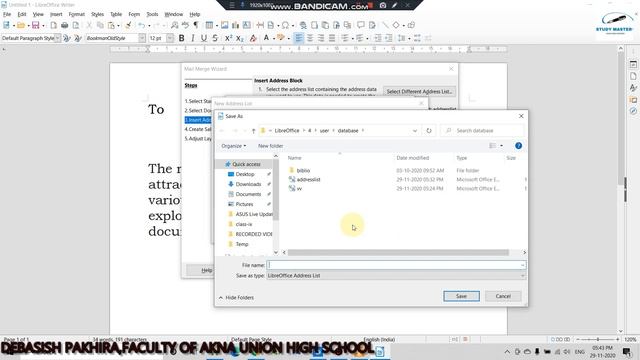Image resolution: width=640 pixels, height=360 pixels.
Task: Click the horizontal scrollbar in file list
Action: click(398, 252)
